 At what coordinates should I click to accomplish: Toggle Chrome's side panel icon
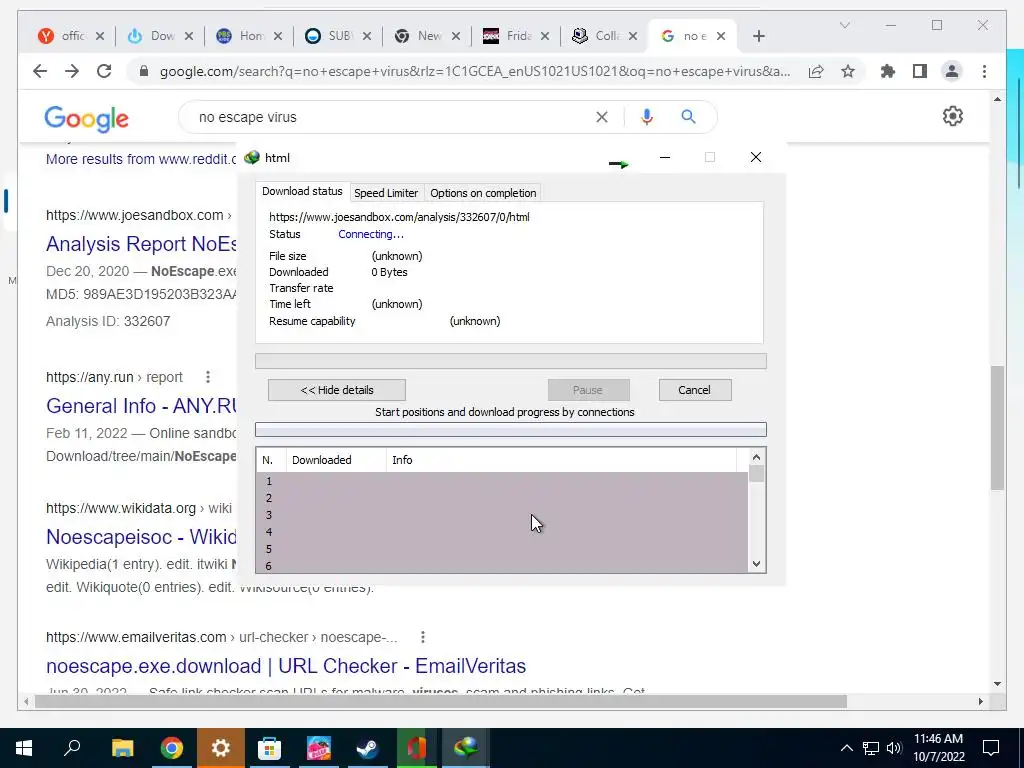(x=920, y=71)
